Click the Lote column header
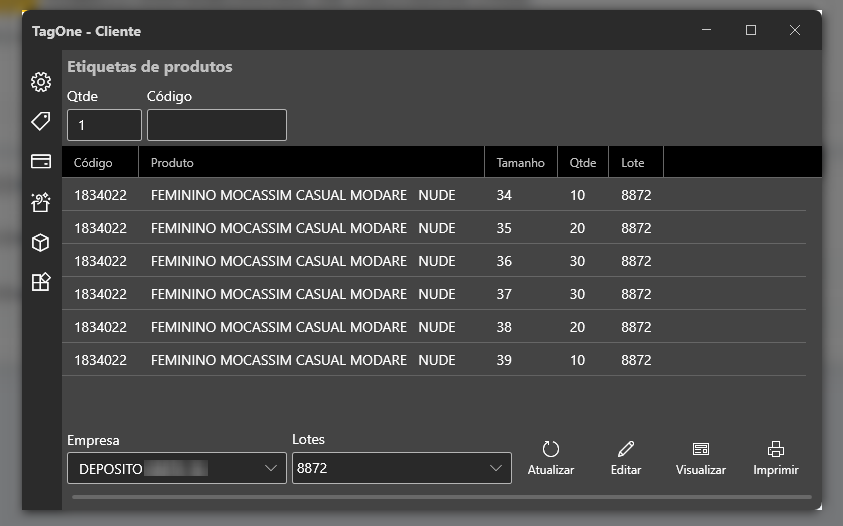This screenshot has height=526, width=843. pos(634,163)
